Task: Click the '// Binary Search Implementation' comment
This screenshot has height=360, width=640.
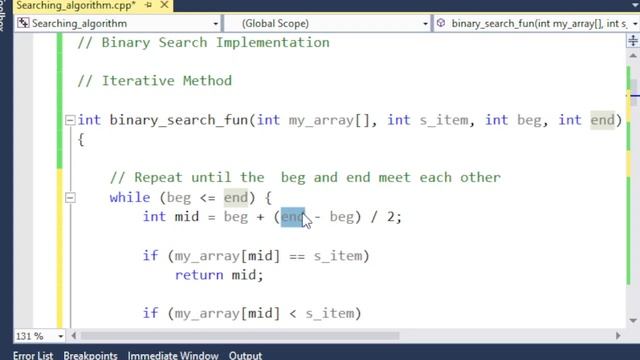Action: coord(203,42)
